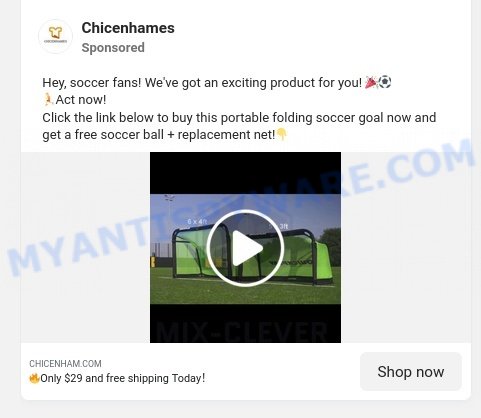Click the portable folding soccer goal sentence
The image size is (481, 418).
pos(239,118)
